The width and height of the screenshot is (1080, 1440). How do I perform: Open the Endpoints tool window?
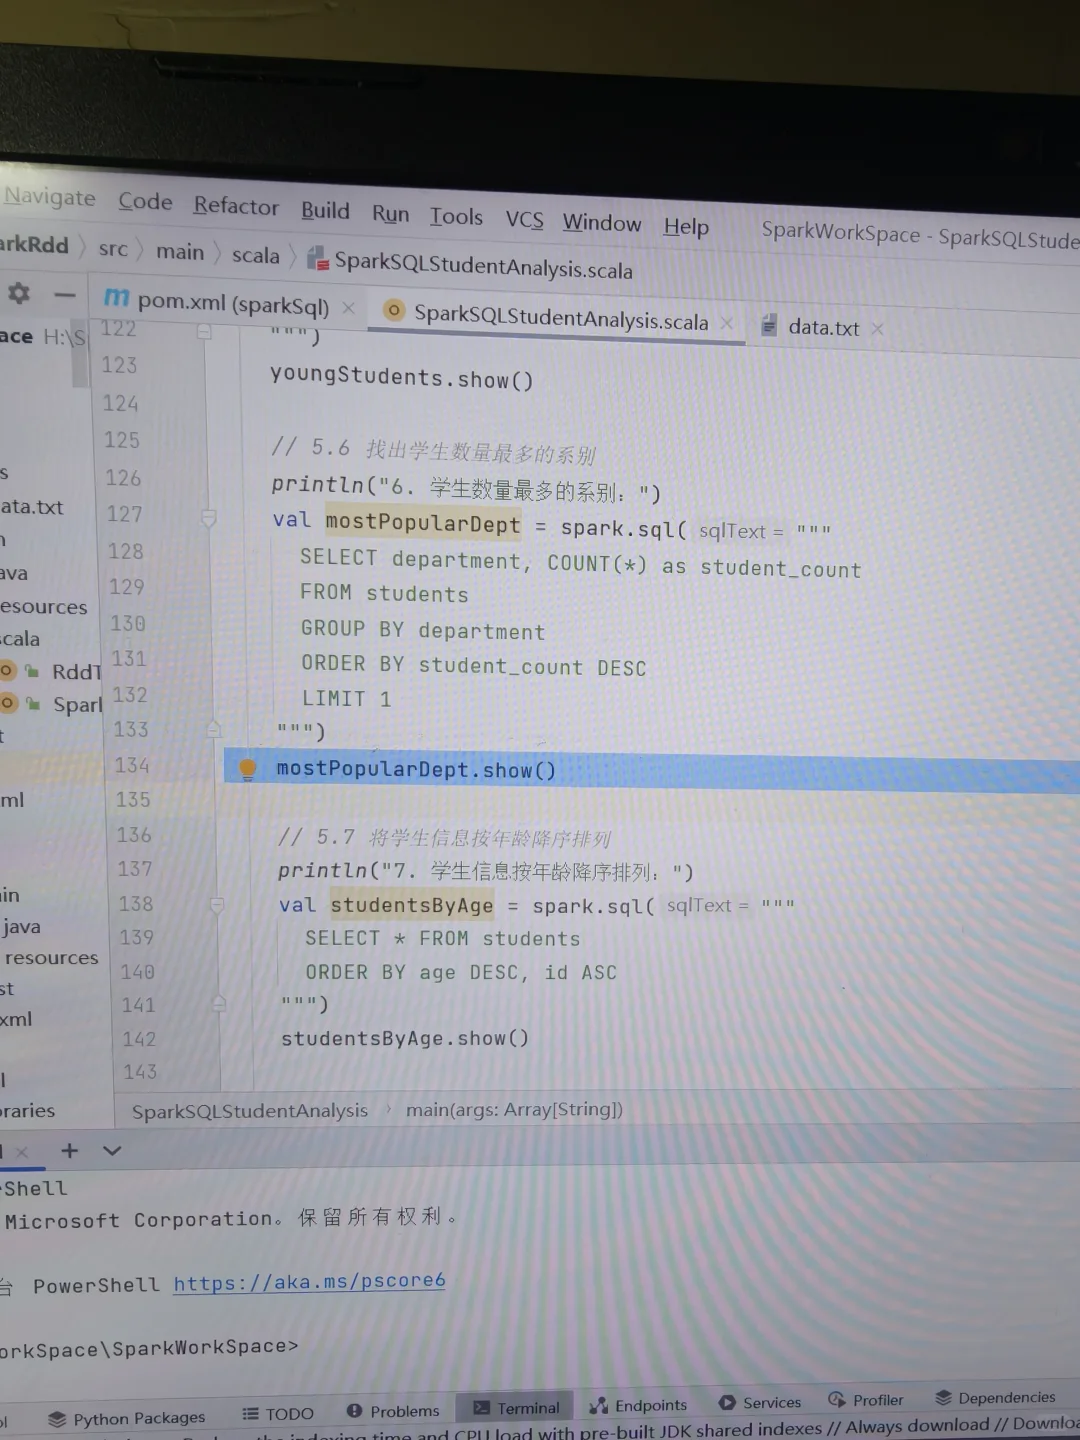pos(639,1405)
